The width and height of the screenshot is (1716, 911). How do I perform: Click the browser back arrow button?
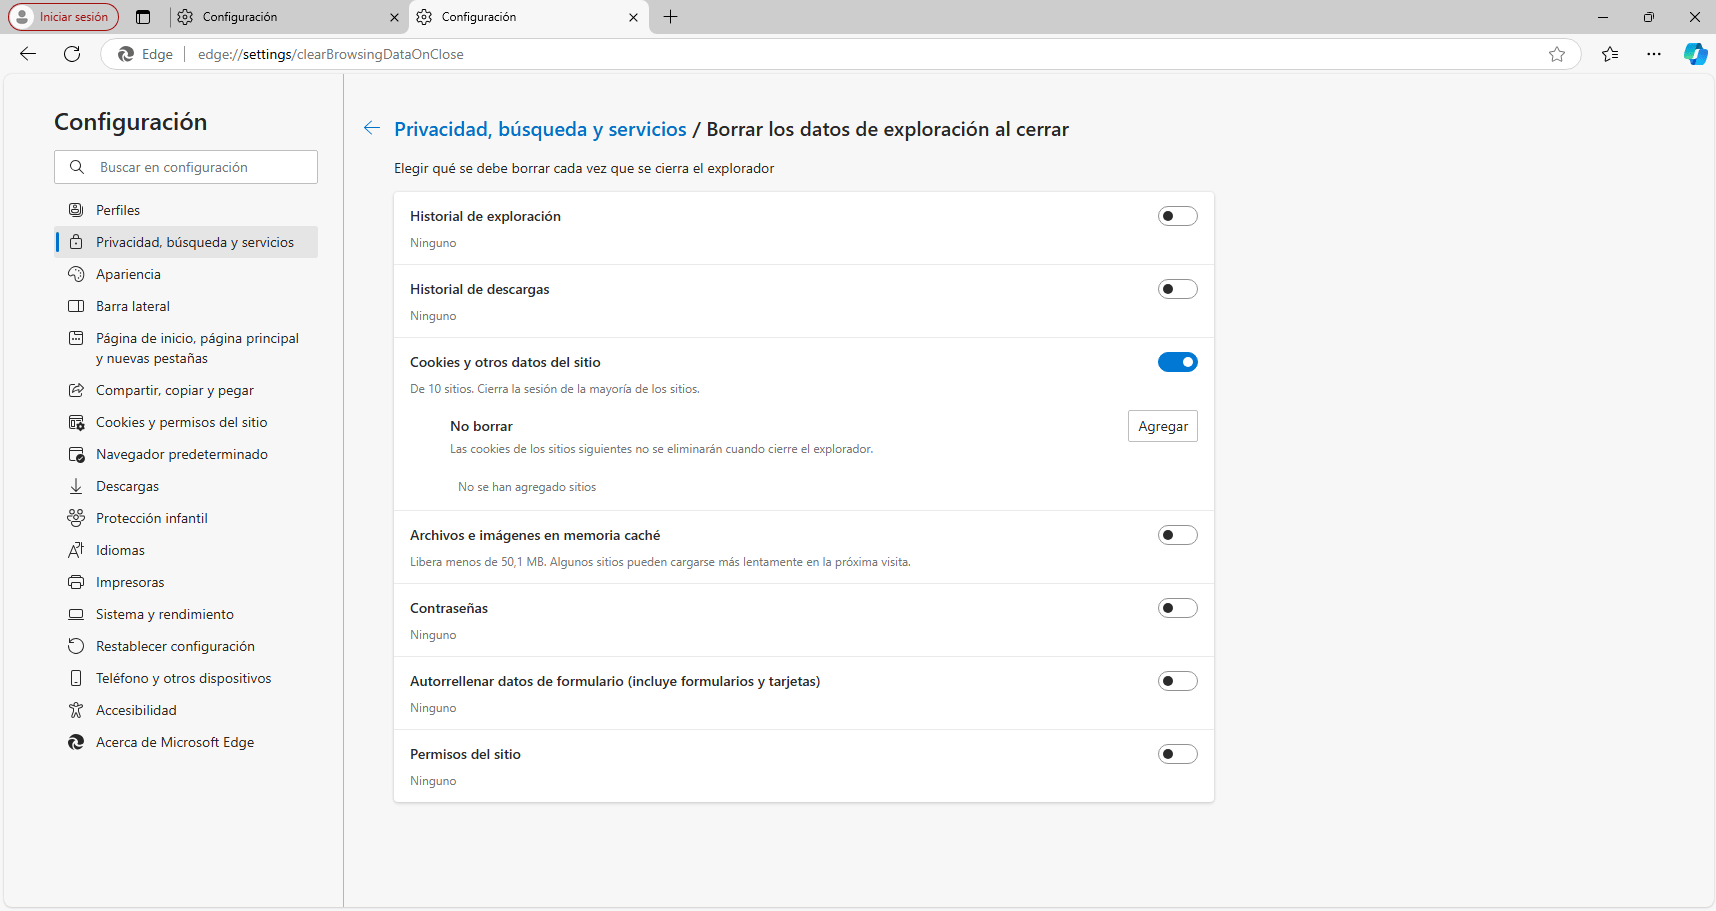(28, 54)
